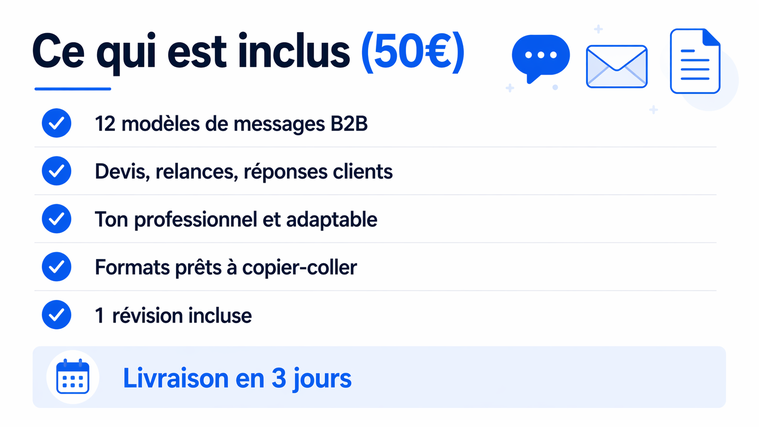Select "Devis, relances, réponses clients" line
The image size is (759, 427).
click(x=243, y=172)
